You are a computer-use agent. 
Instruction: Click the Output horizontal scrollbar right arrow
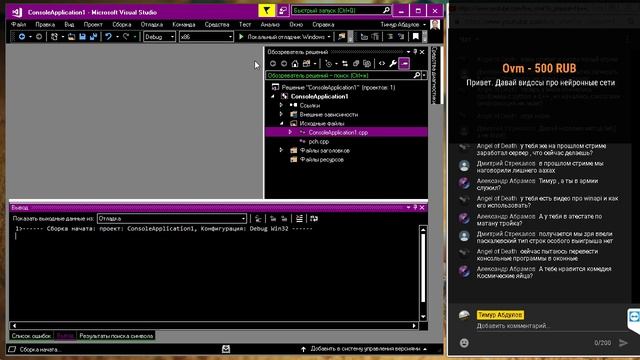point(414,326)
